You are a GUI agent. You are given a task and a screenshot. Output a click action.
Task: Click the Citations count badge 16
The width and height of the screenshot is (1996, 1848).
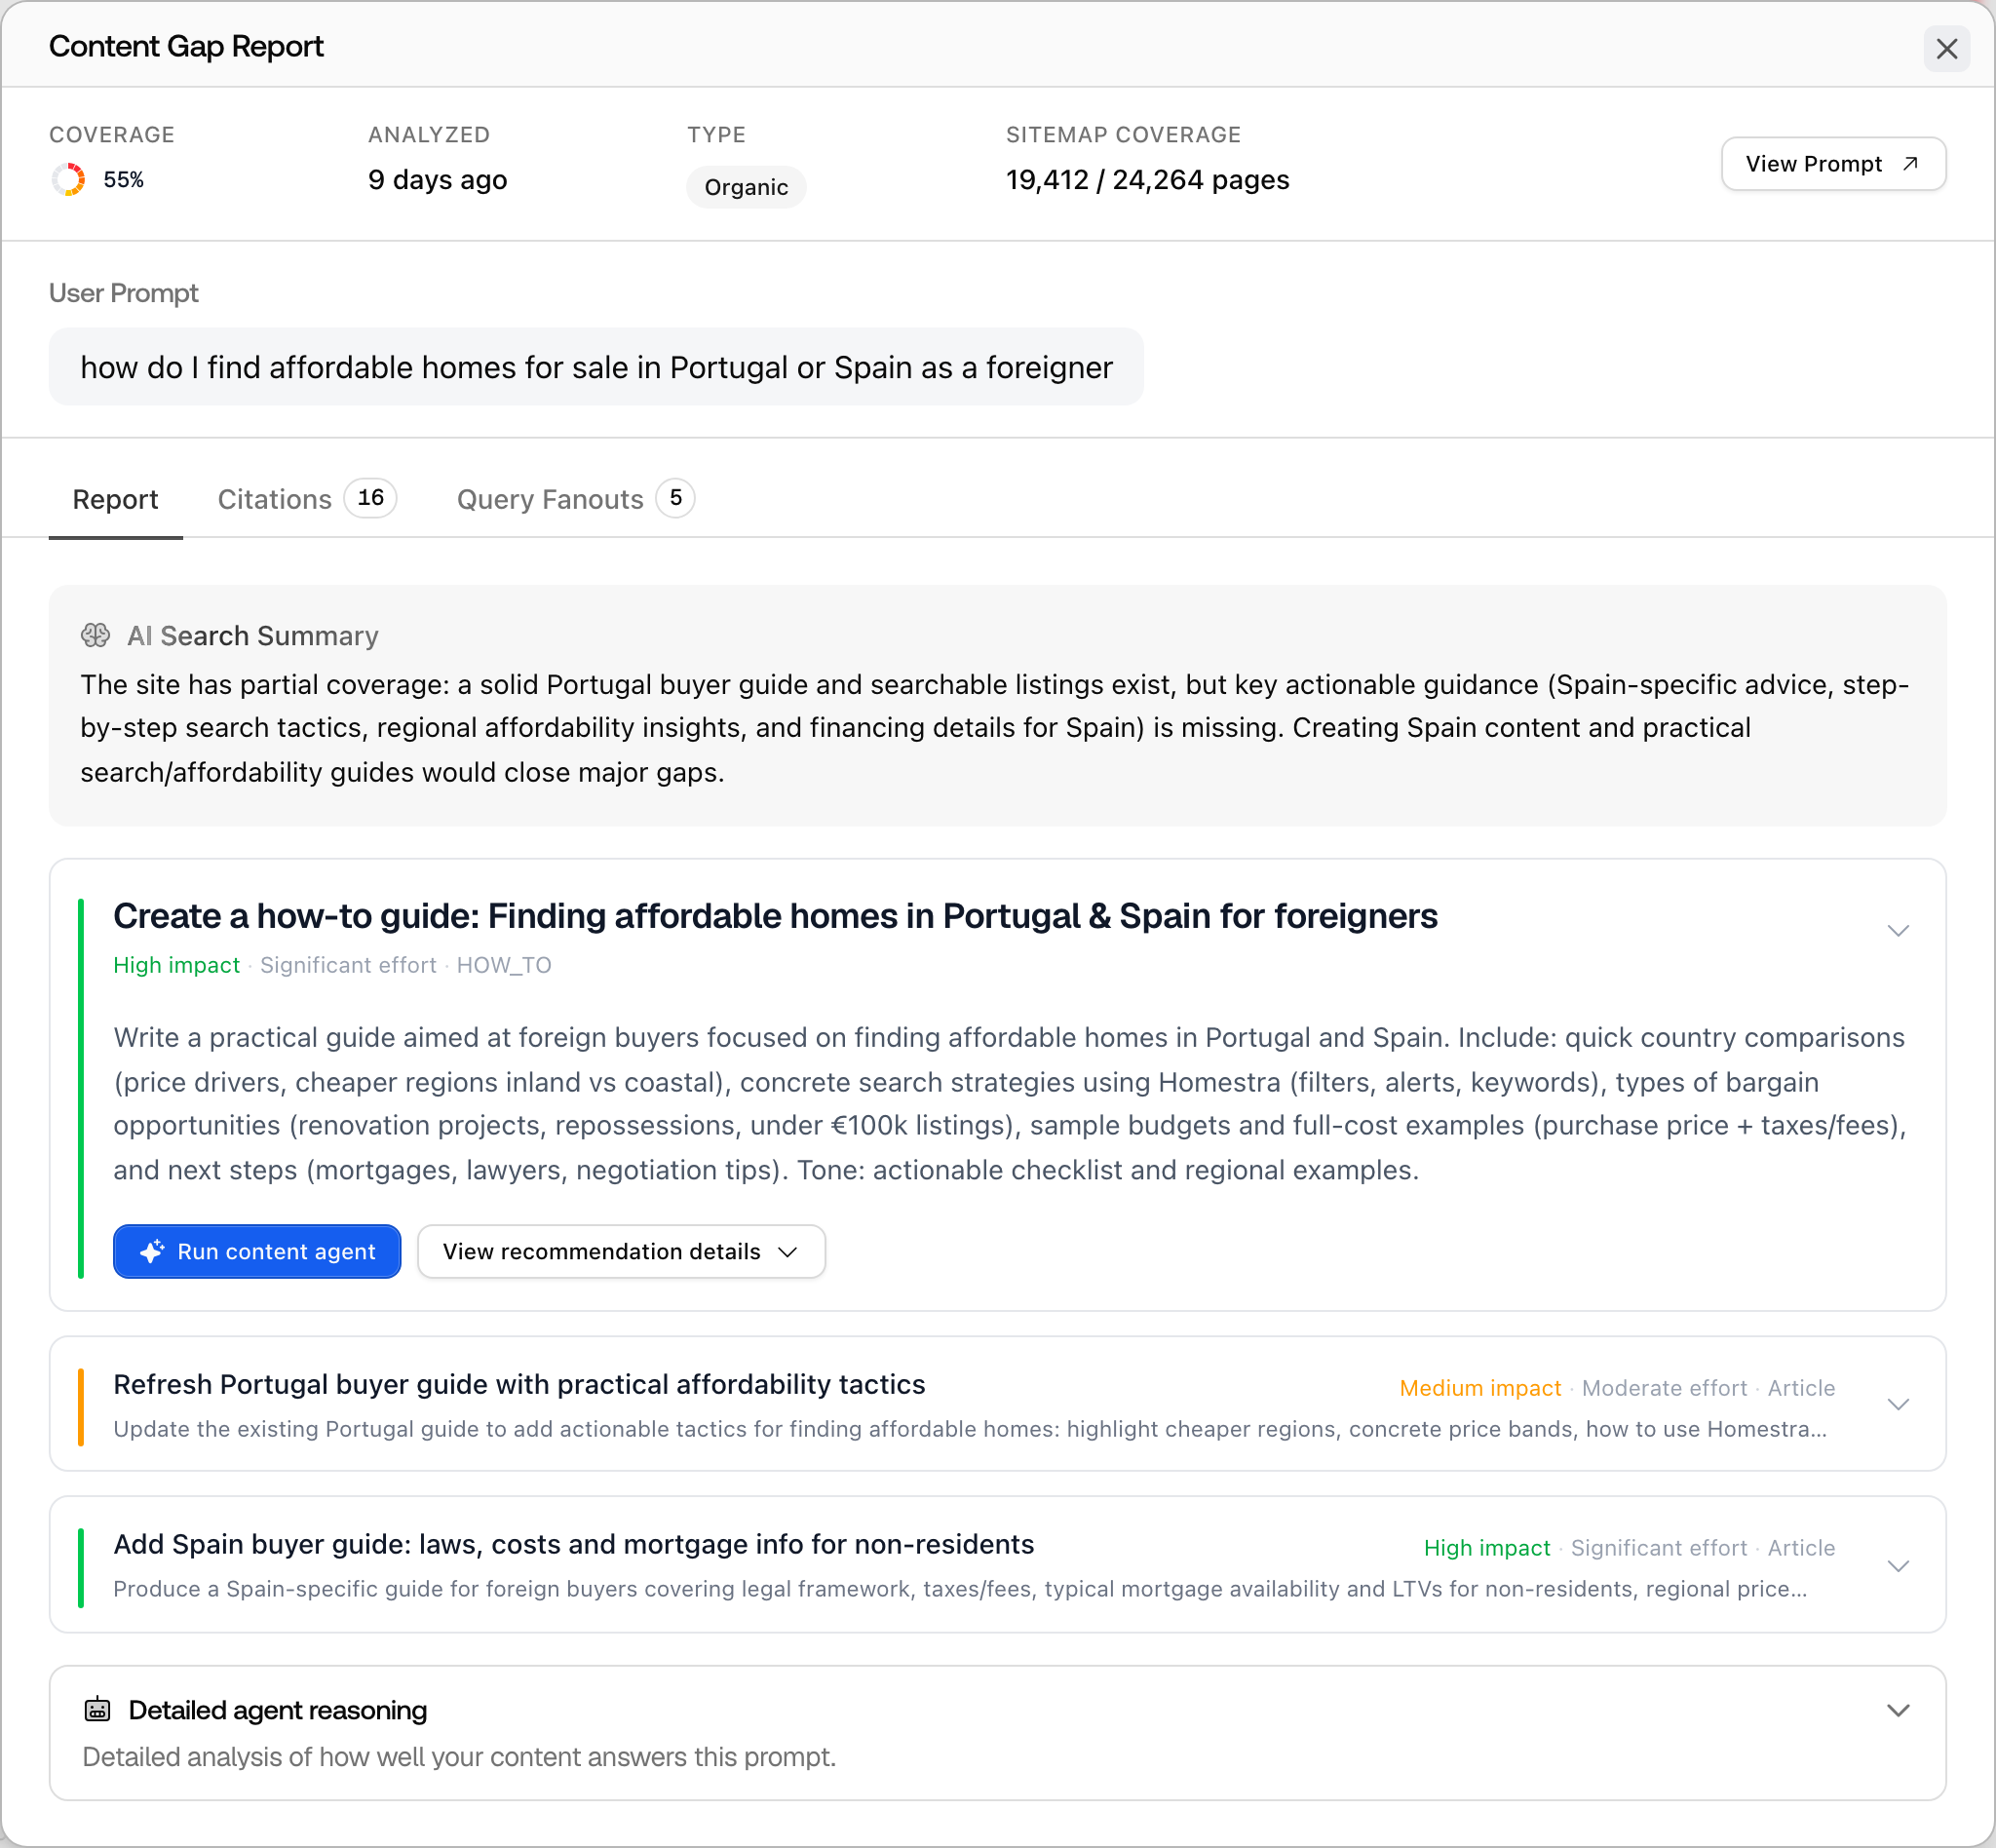click(370, 498)
